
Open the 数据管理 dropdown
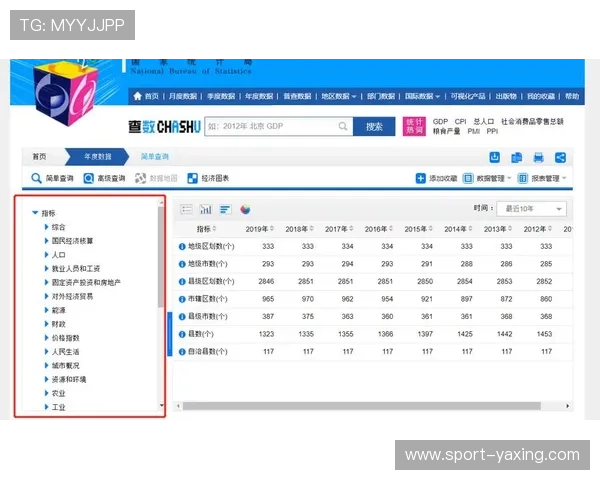point(487,178)
